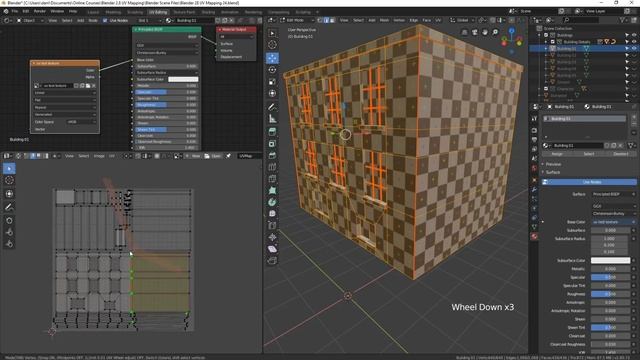
Task: Select the UV editor Grab tool
Action: 9,220
